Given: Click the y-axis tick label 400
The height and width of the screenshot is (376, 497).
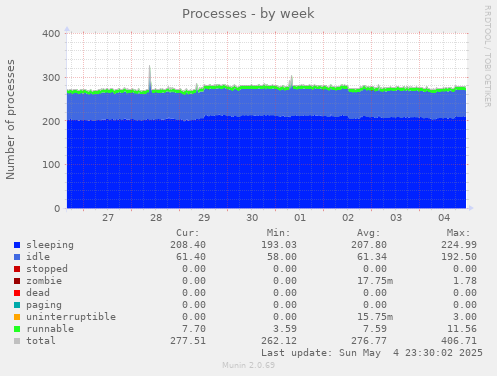Looking at the screenshot, I should [51, 33].
